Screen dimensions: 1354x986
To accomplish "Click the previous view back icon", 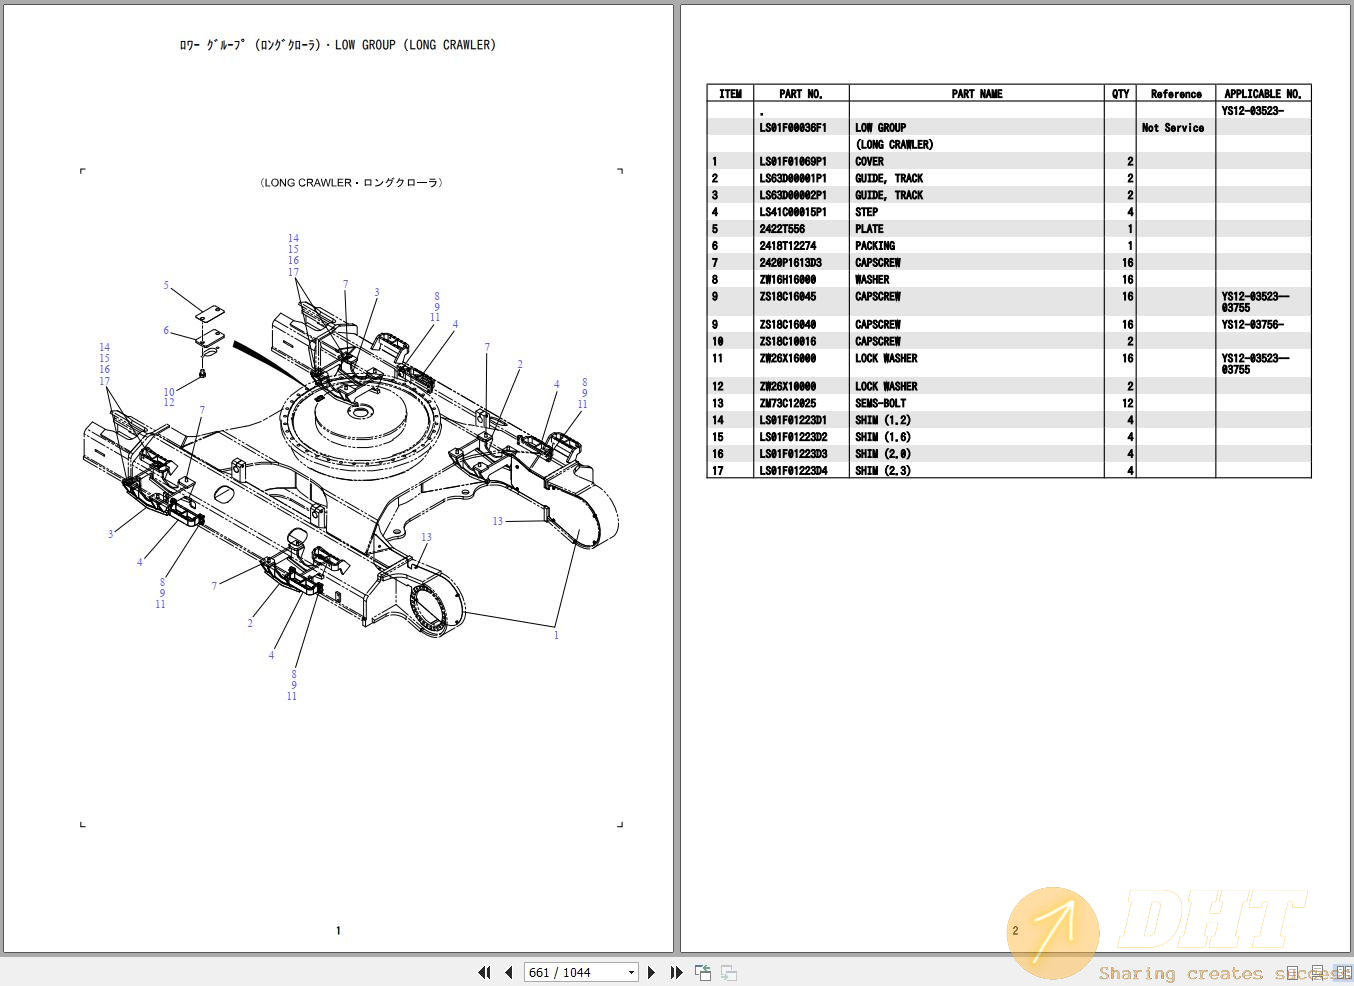I will [x=703, y=972].
